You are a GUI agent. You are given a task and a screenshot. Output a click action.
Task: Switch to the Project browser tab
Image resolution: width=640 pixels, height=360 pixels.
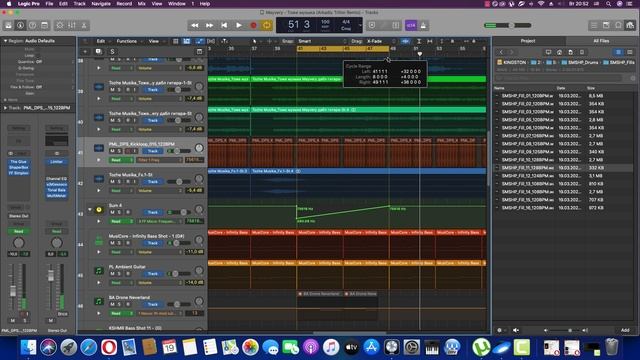[528, 41]
